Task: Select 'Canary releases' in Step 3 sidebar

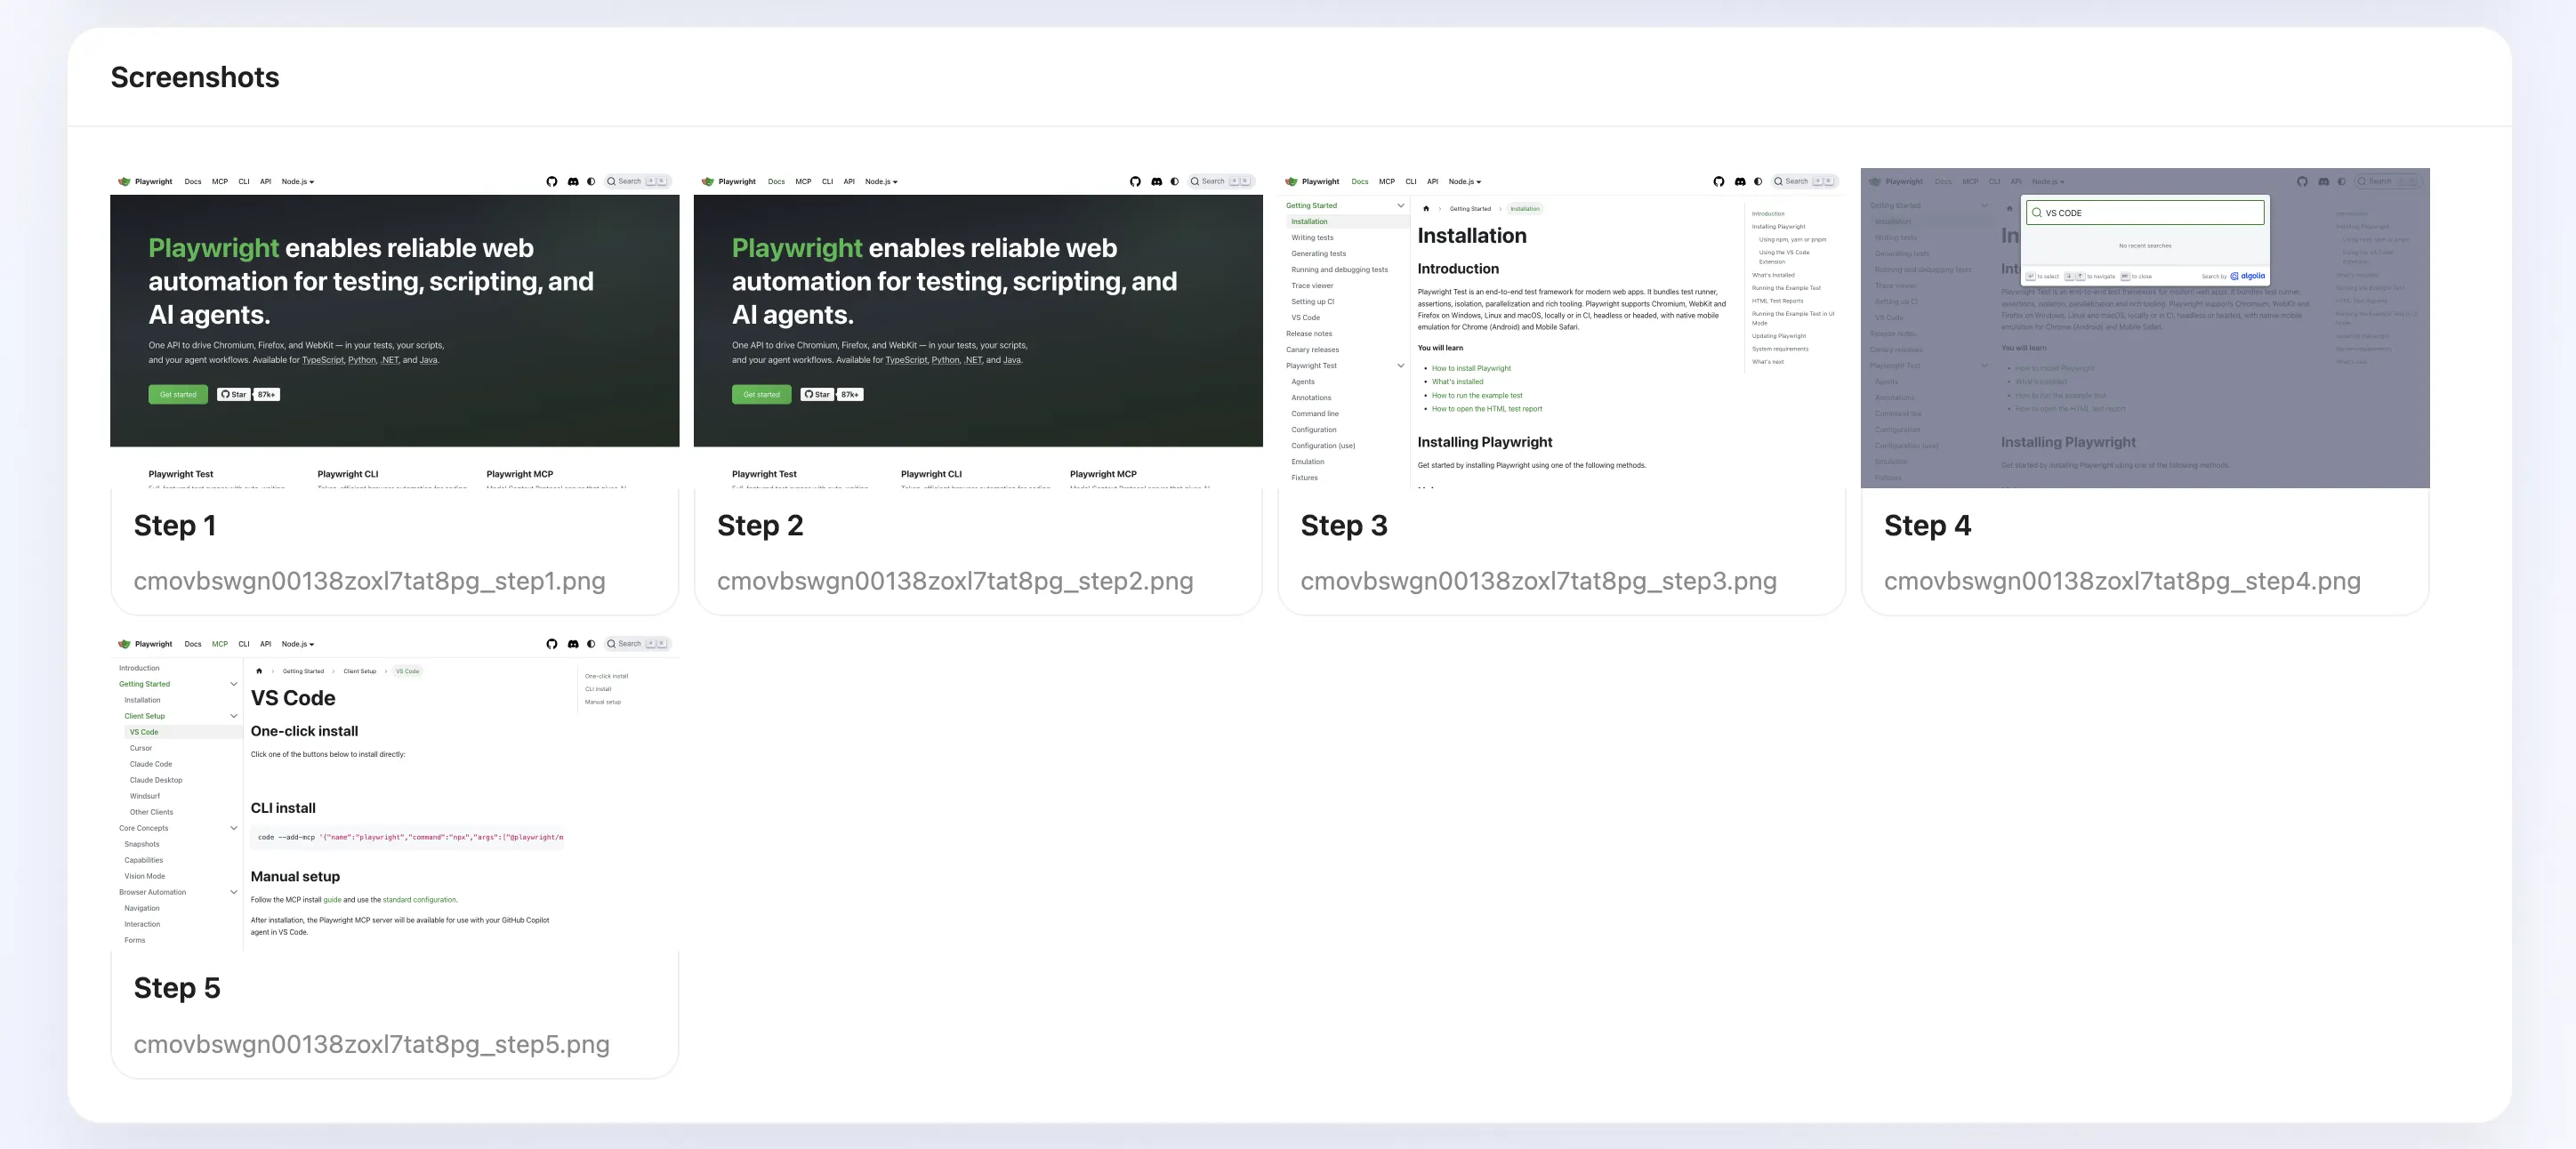Action: coord(1312,350)
